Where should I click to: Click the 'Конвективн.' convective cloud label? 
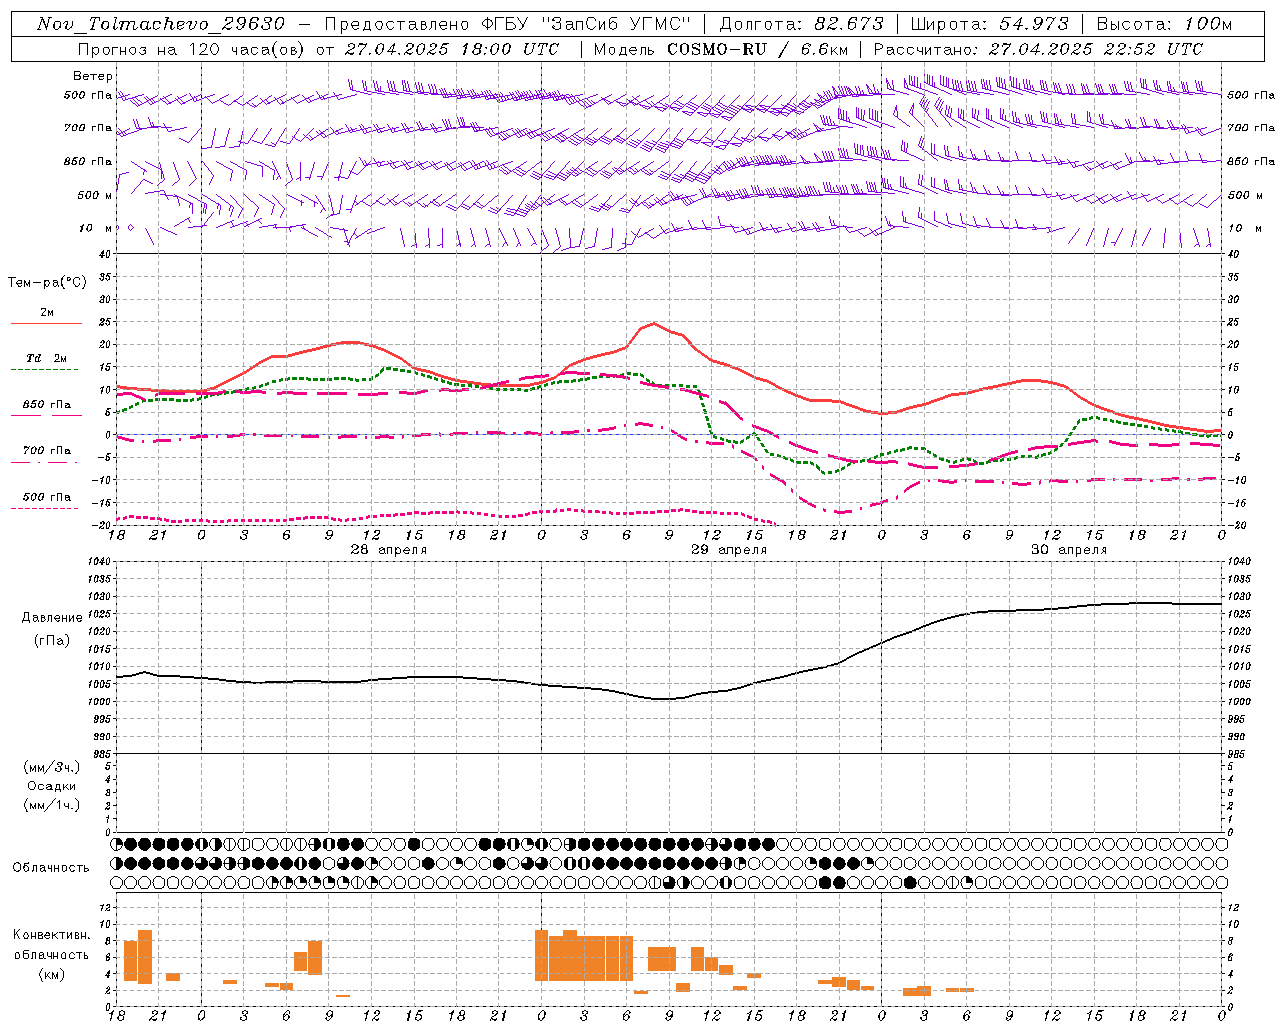[52, 935]
